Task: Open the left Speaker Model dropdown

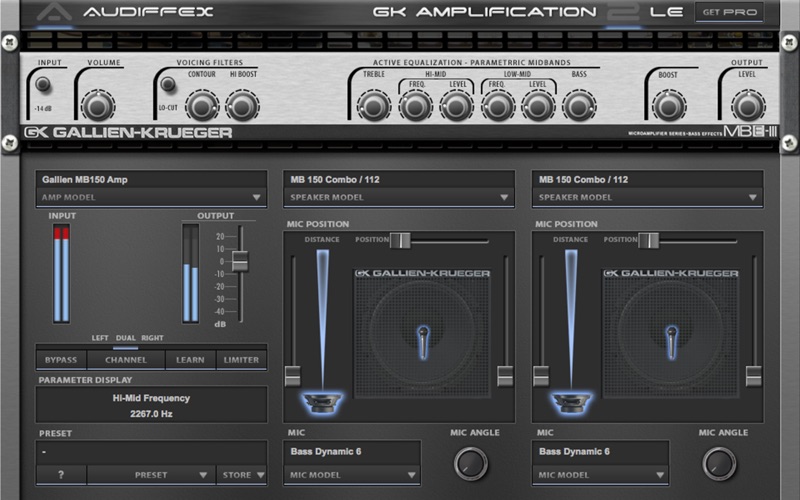Action: tap(399, 197)
